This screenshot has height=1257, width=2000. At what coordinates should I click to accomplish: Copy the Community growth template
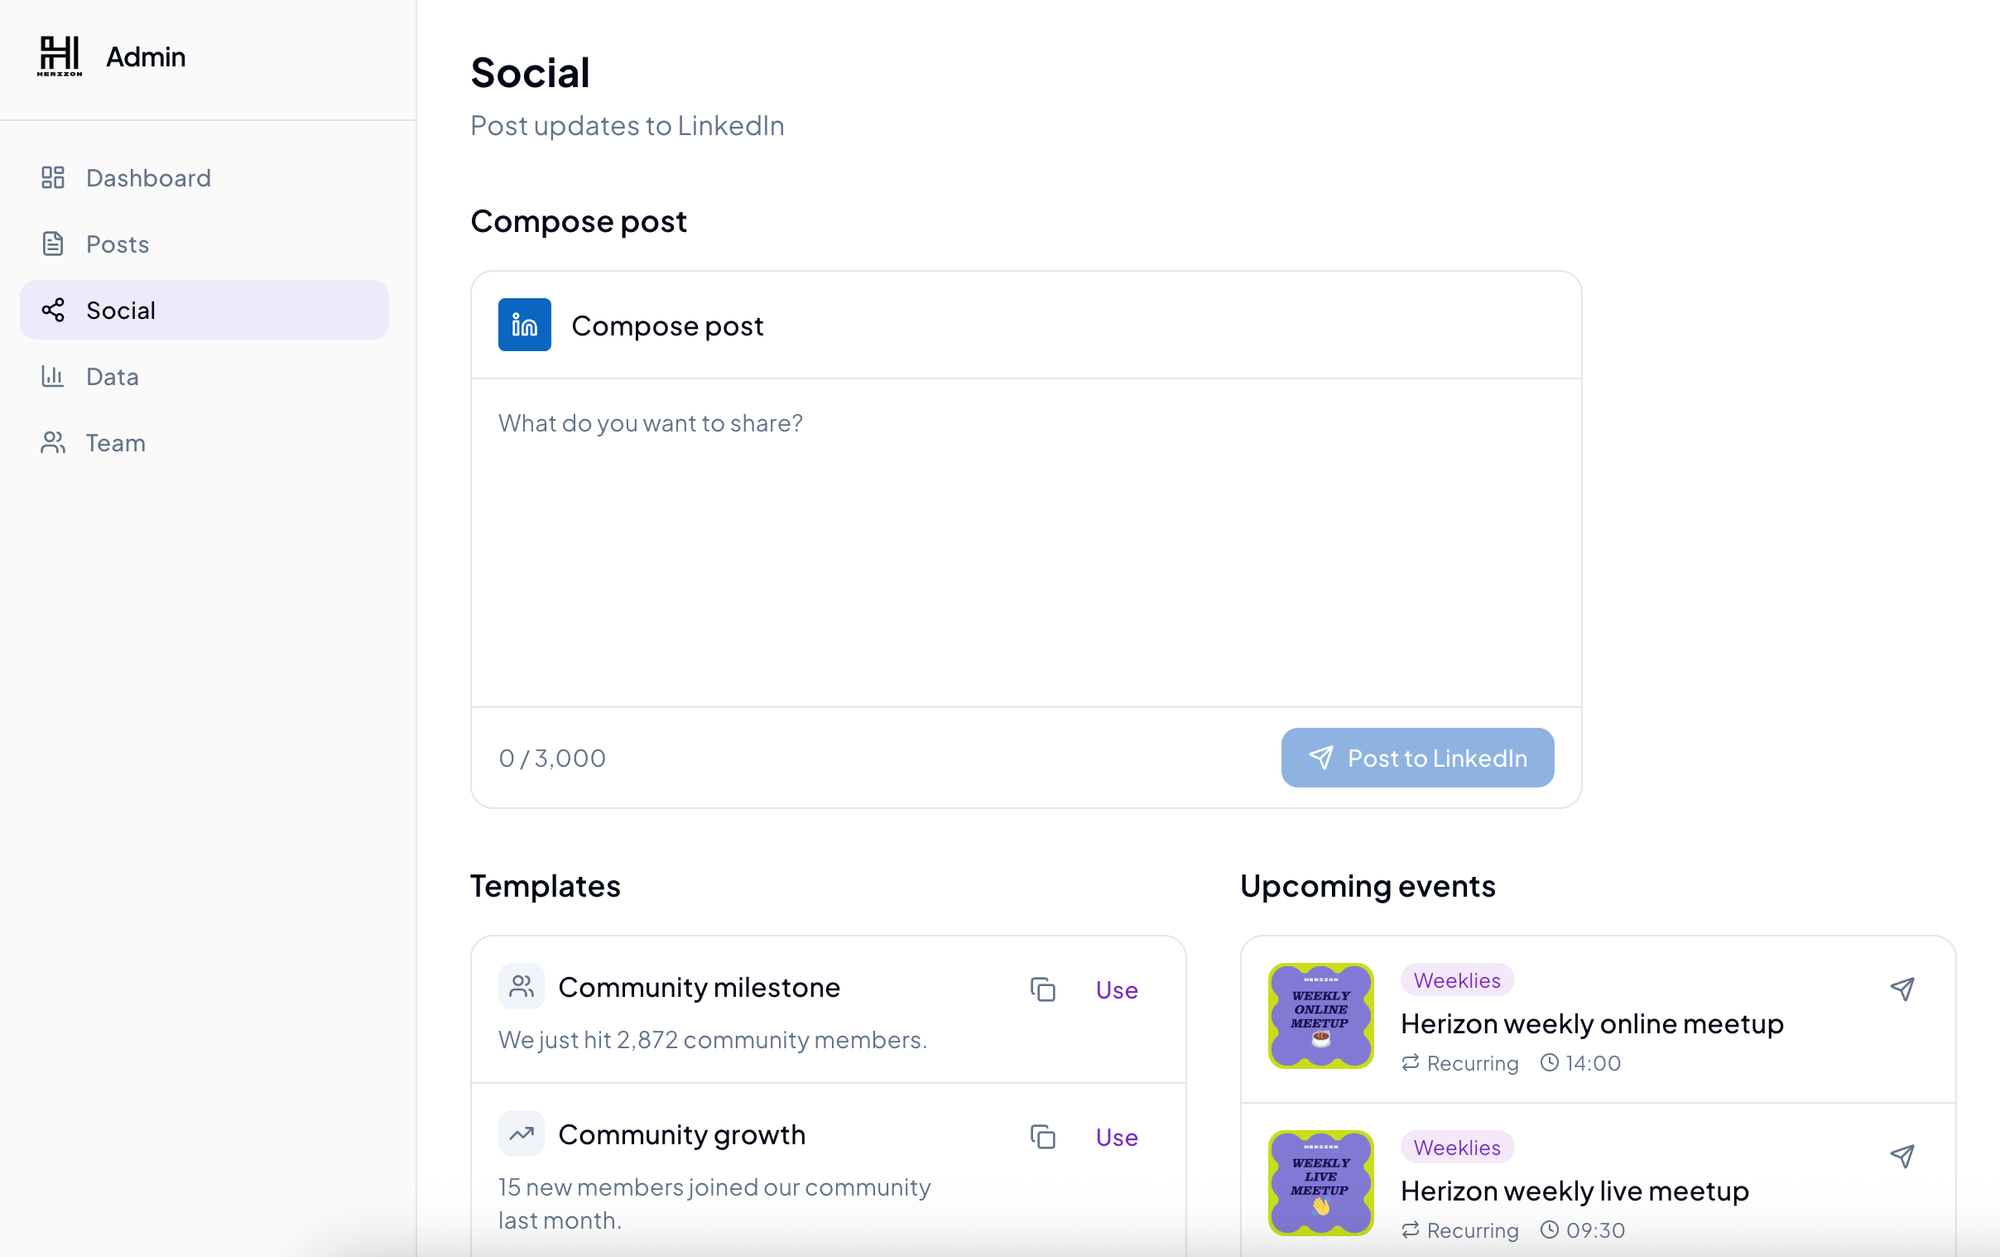pos(1043,1137)
